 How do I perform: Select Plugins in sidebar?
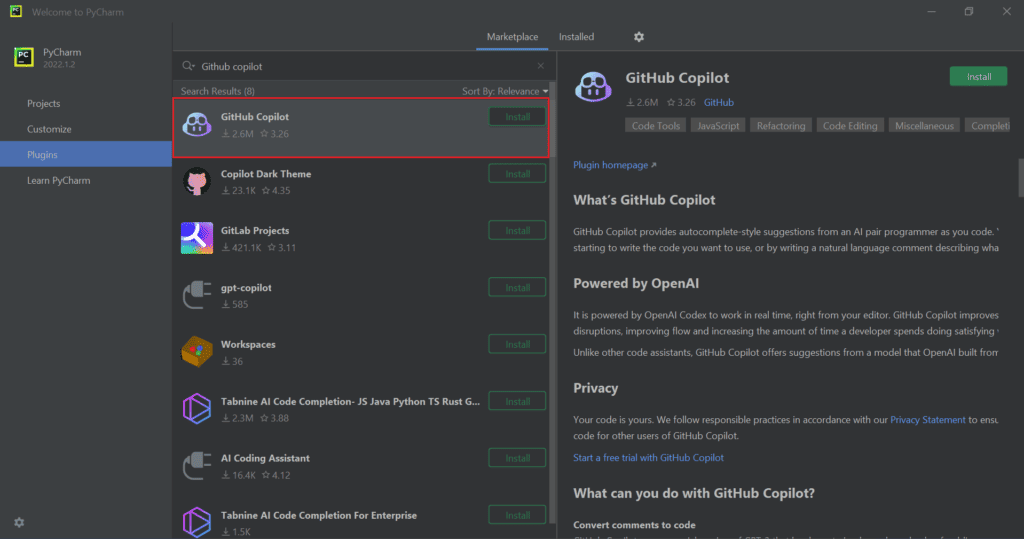click(86, 154)
